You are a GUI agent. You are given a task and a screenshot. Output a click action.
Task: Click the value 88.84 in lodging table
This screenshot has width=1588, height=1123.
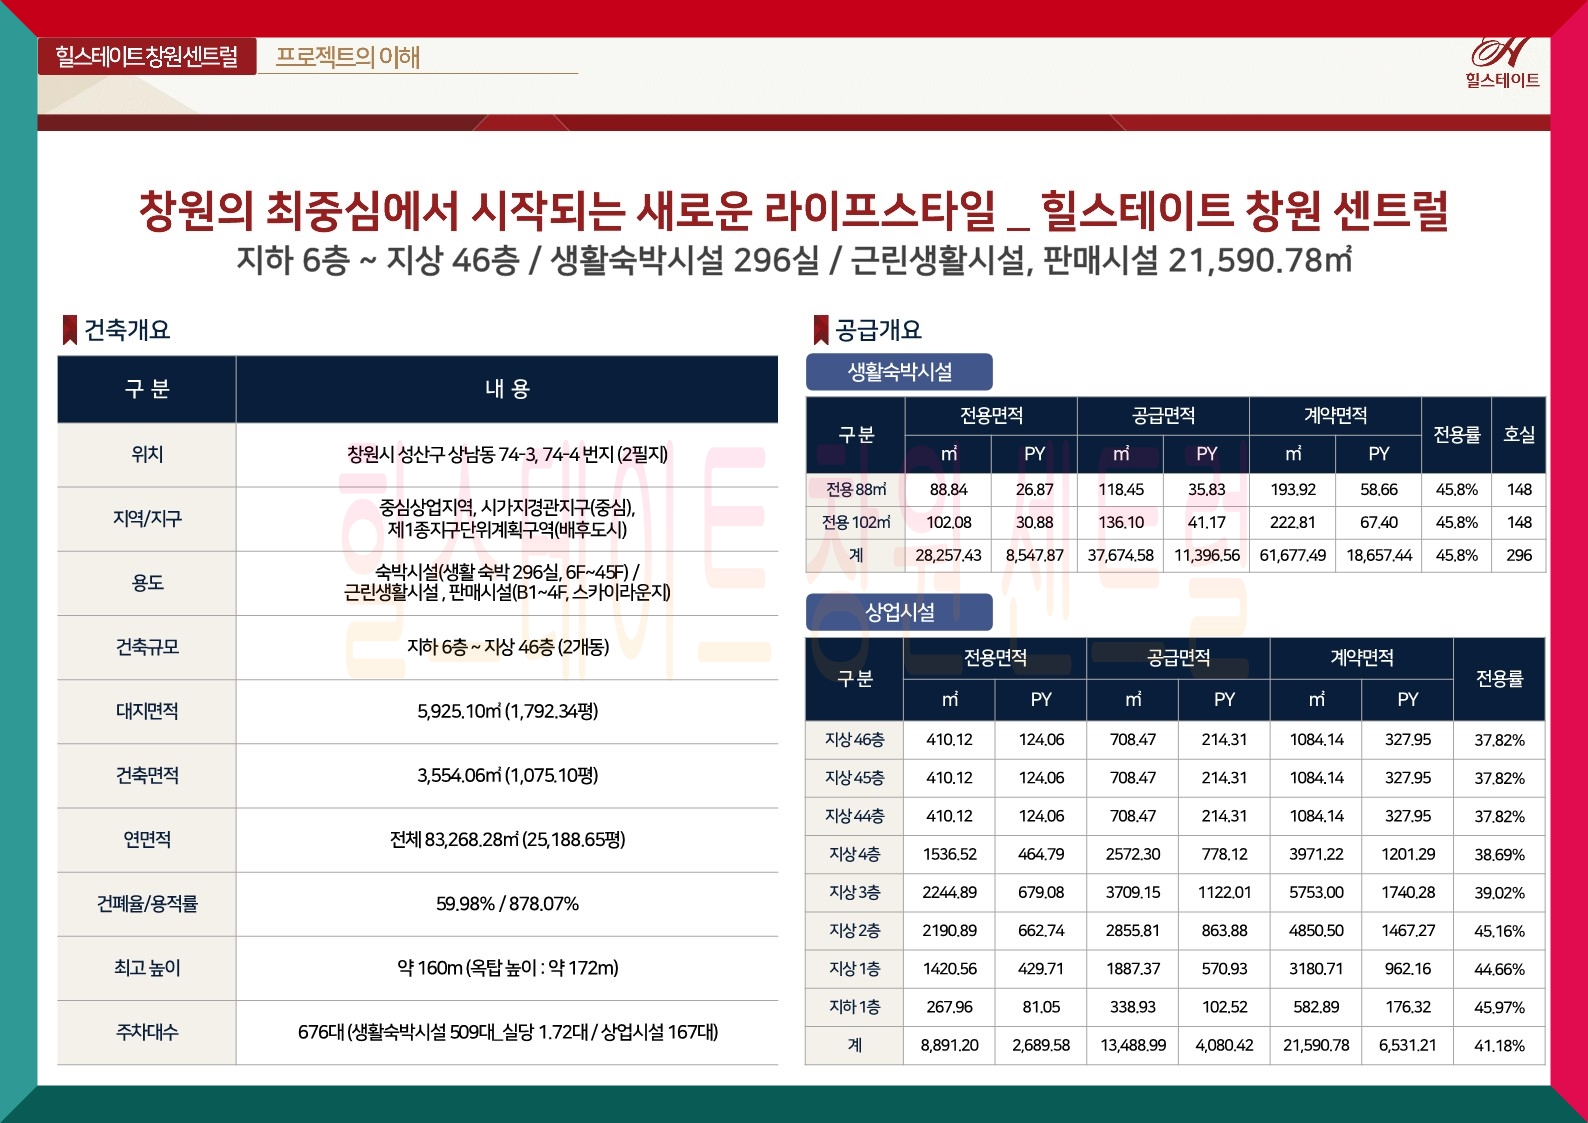948,489
